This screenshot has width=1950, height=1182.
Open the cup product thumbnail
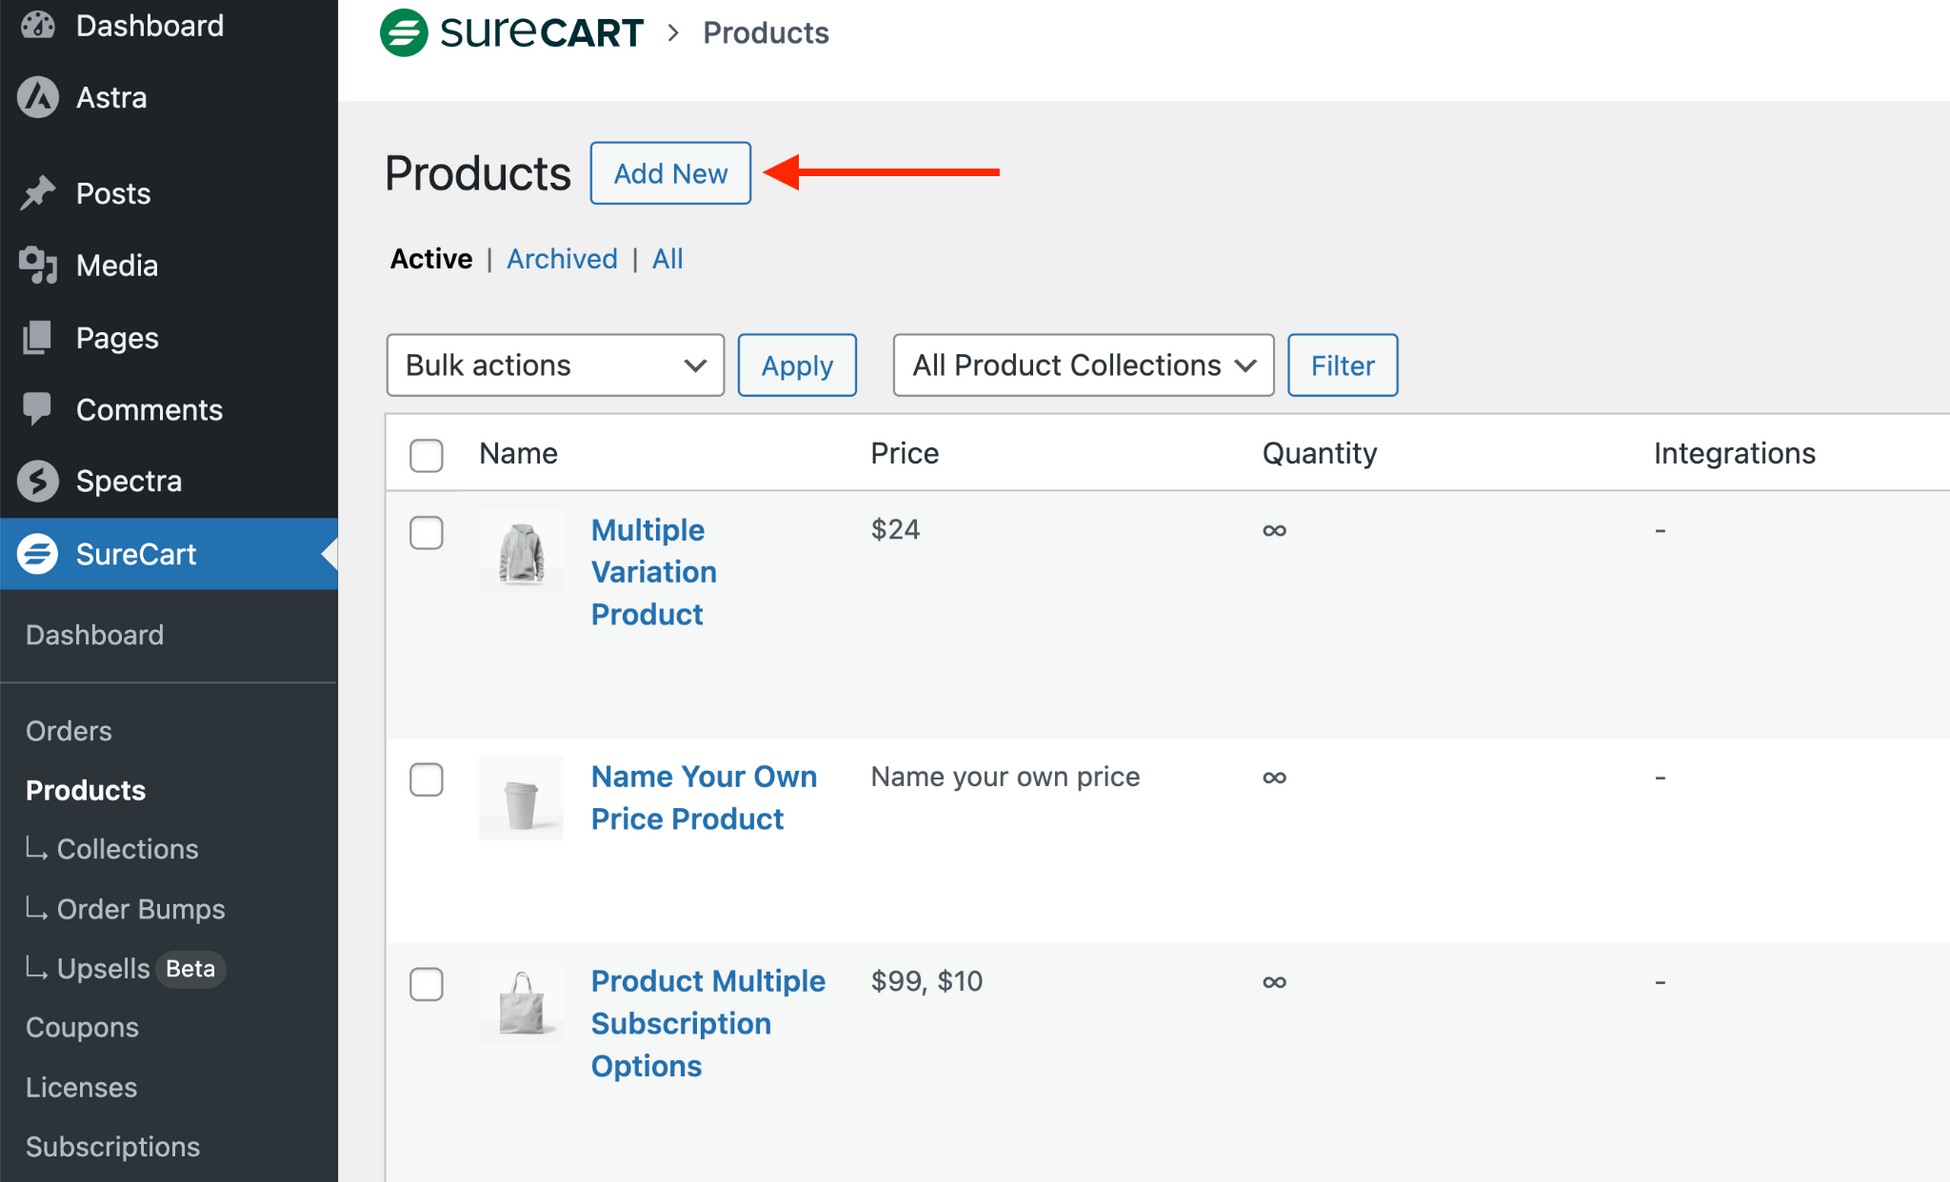(x=521, y=798)
